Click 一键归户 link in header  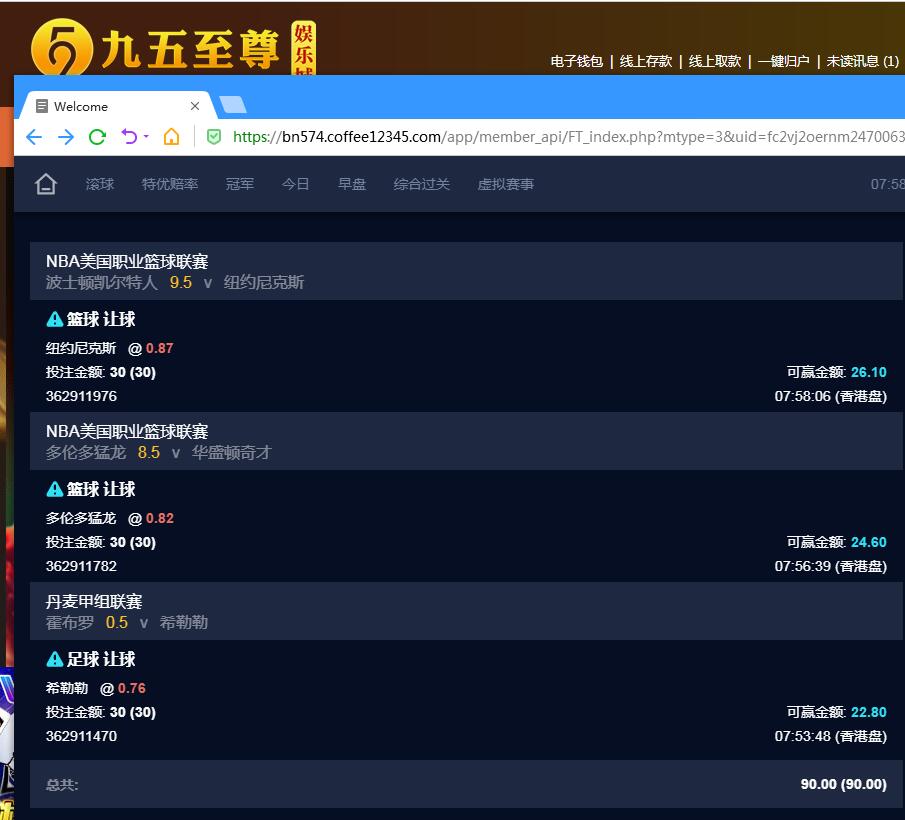783,61
